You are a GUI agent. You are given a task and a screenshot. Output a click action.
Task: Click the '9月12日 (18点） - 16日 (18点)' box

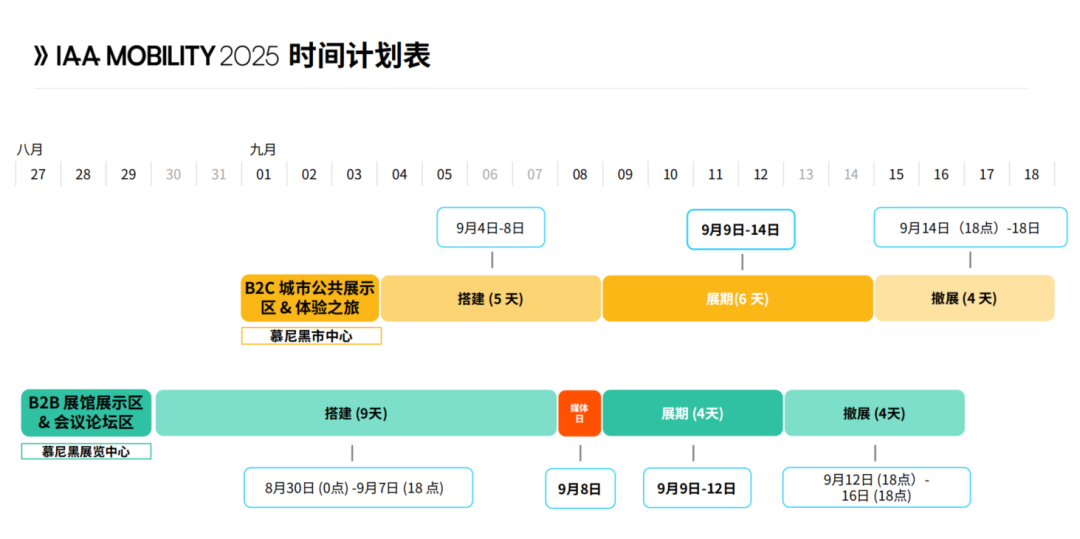point(877,487)
